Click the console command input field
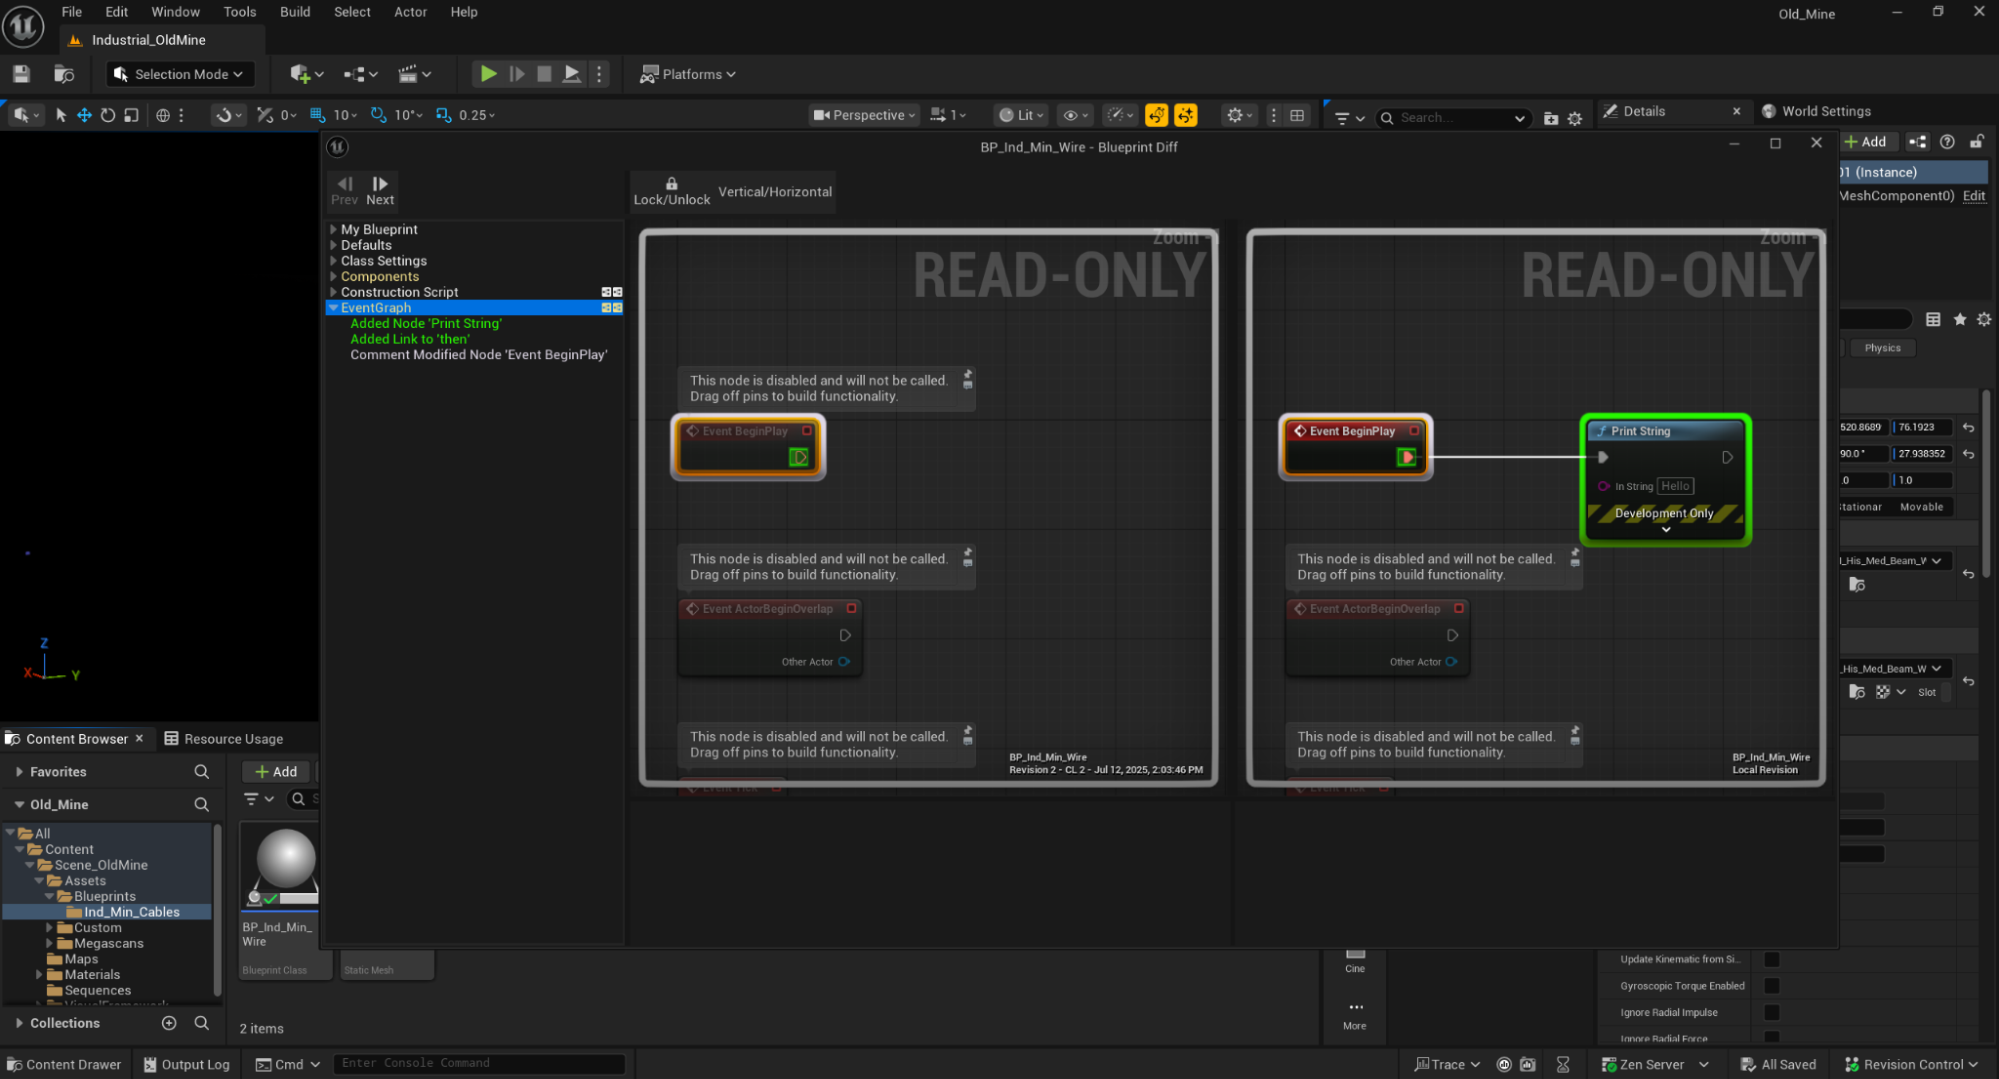This screenshot has width=1999, height=1079. [478, 1063]
